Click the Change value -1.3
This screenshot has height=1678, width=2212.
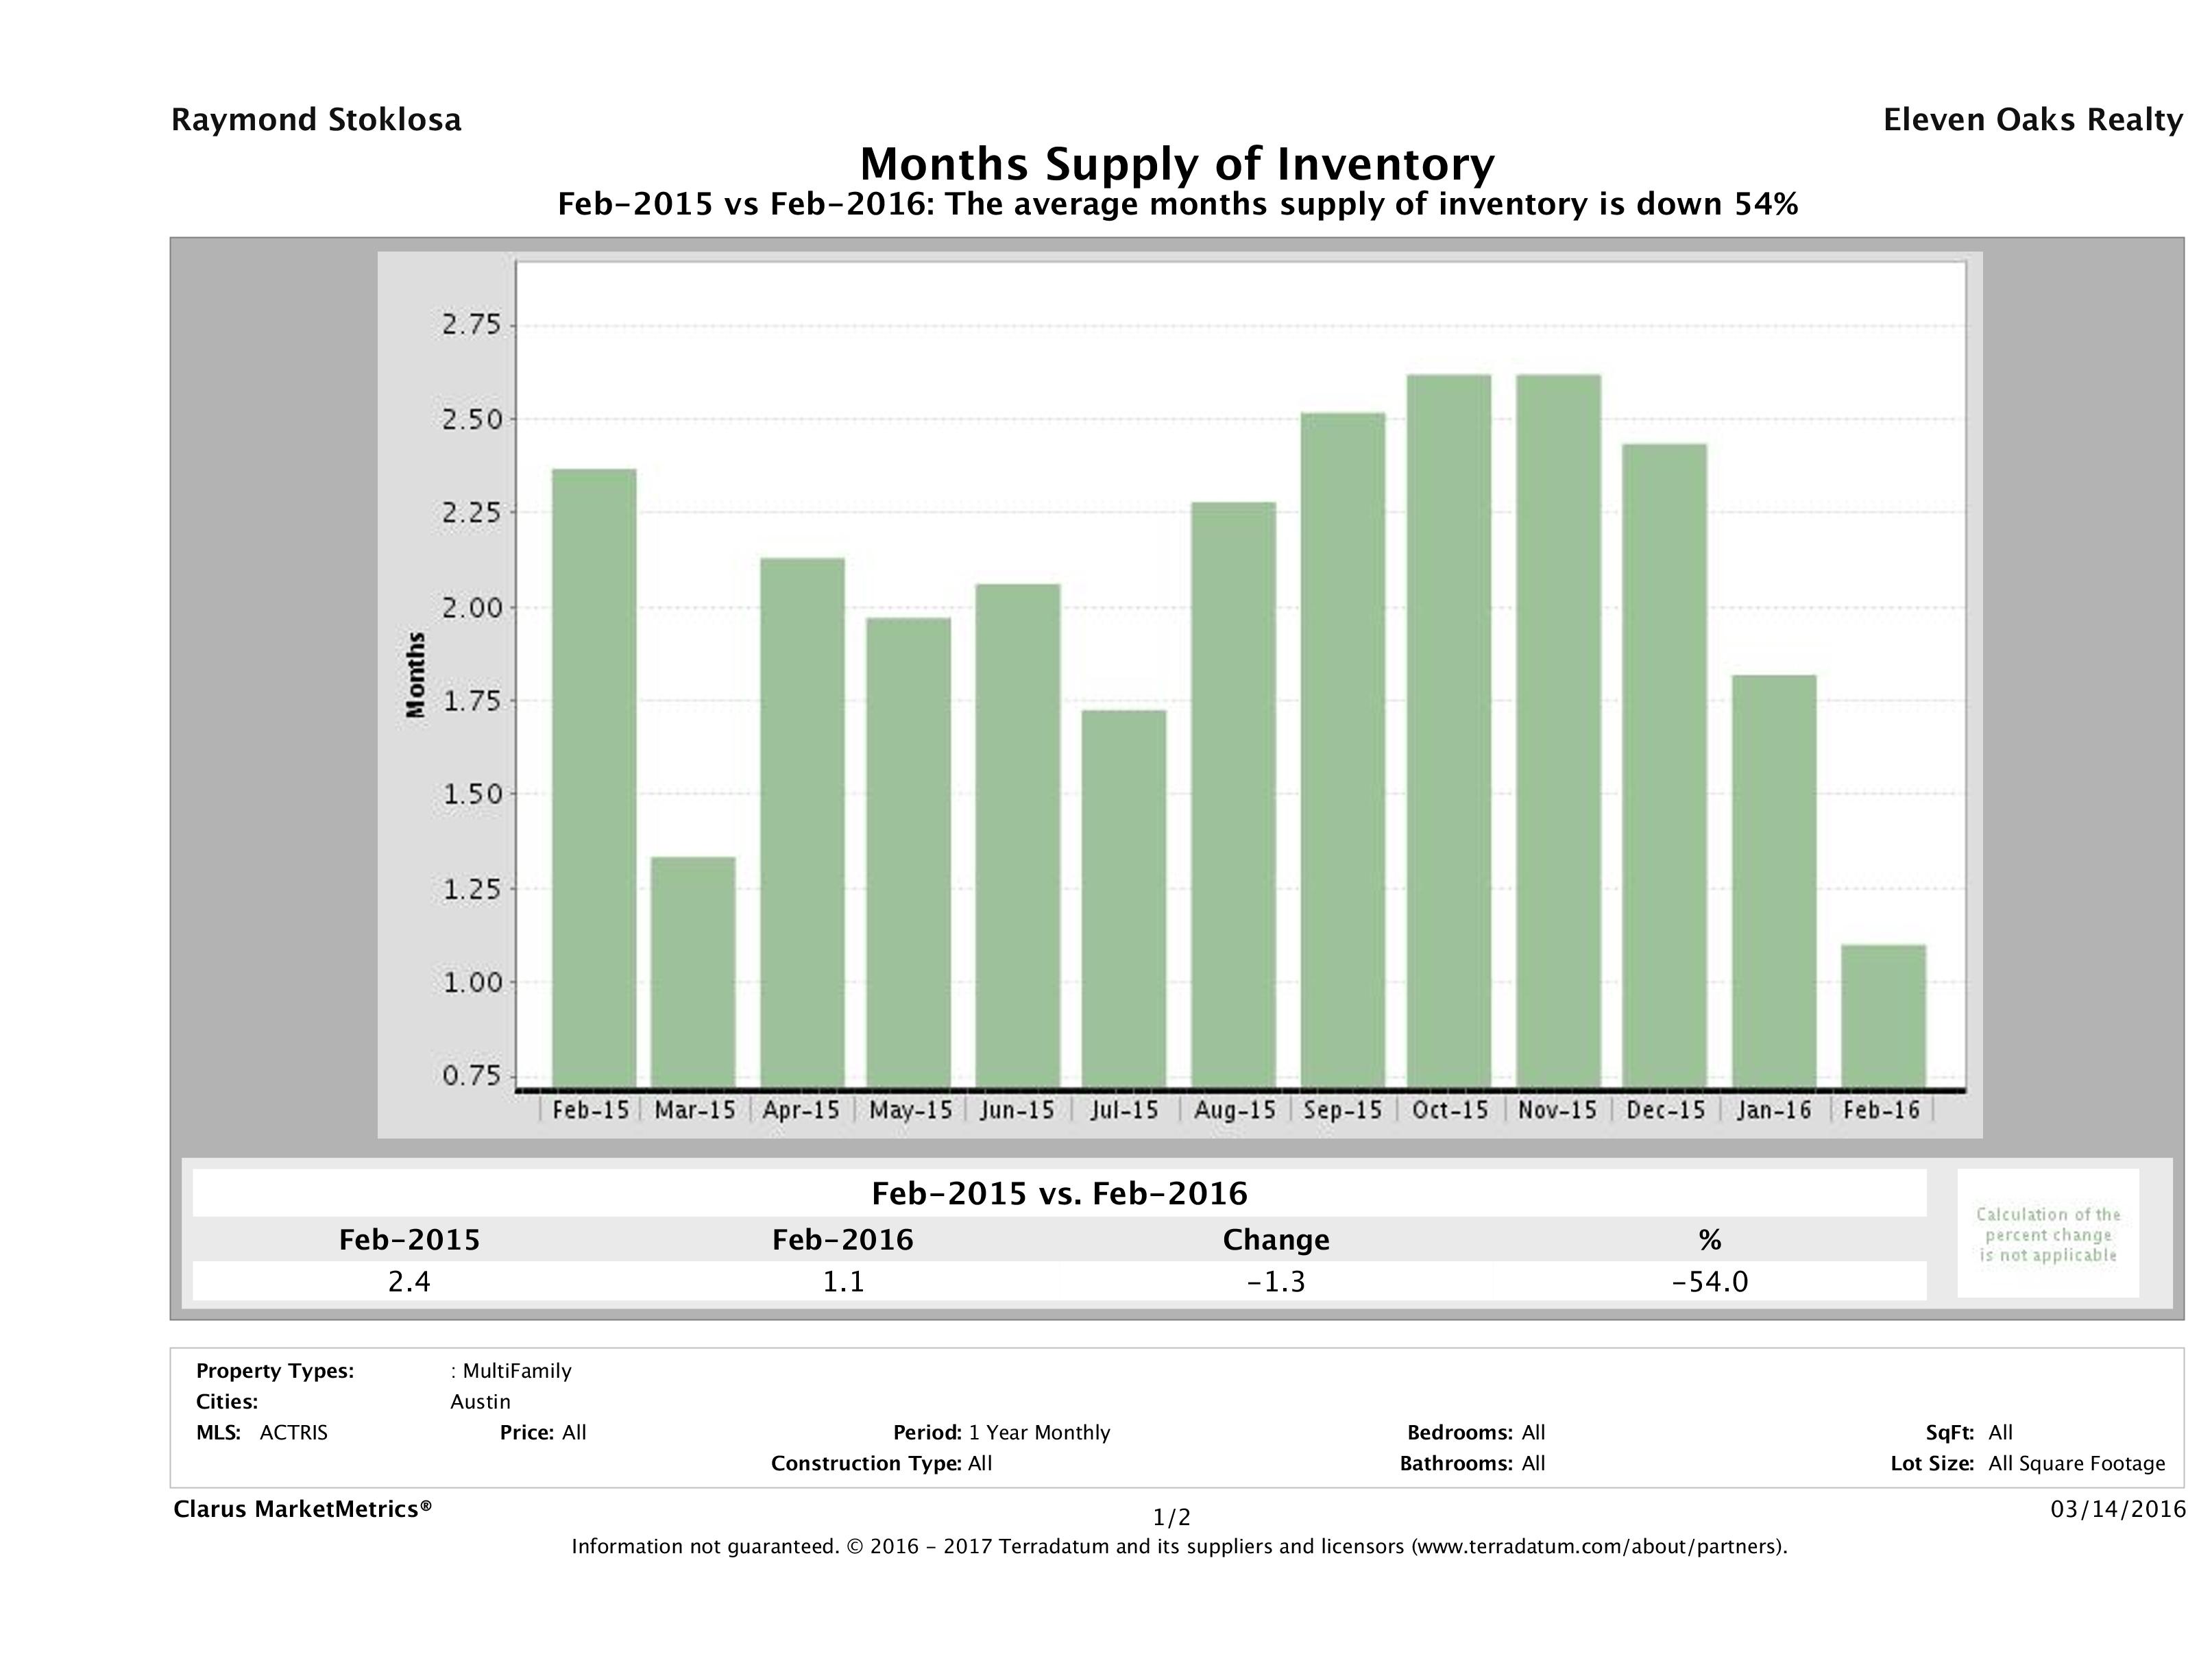tap(1276, 1282)
